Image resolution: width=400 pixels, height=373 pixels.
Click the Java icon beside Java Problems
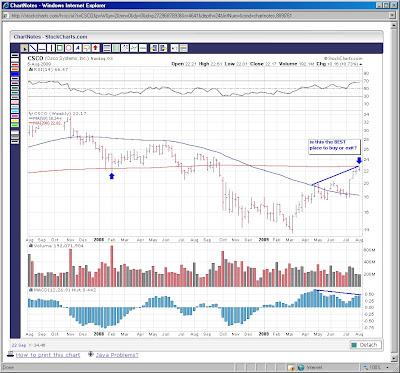pyautogui.click(x=91, y=354)
